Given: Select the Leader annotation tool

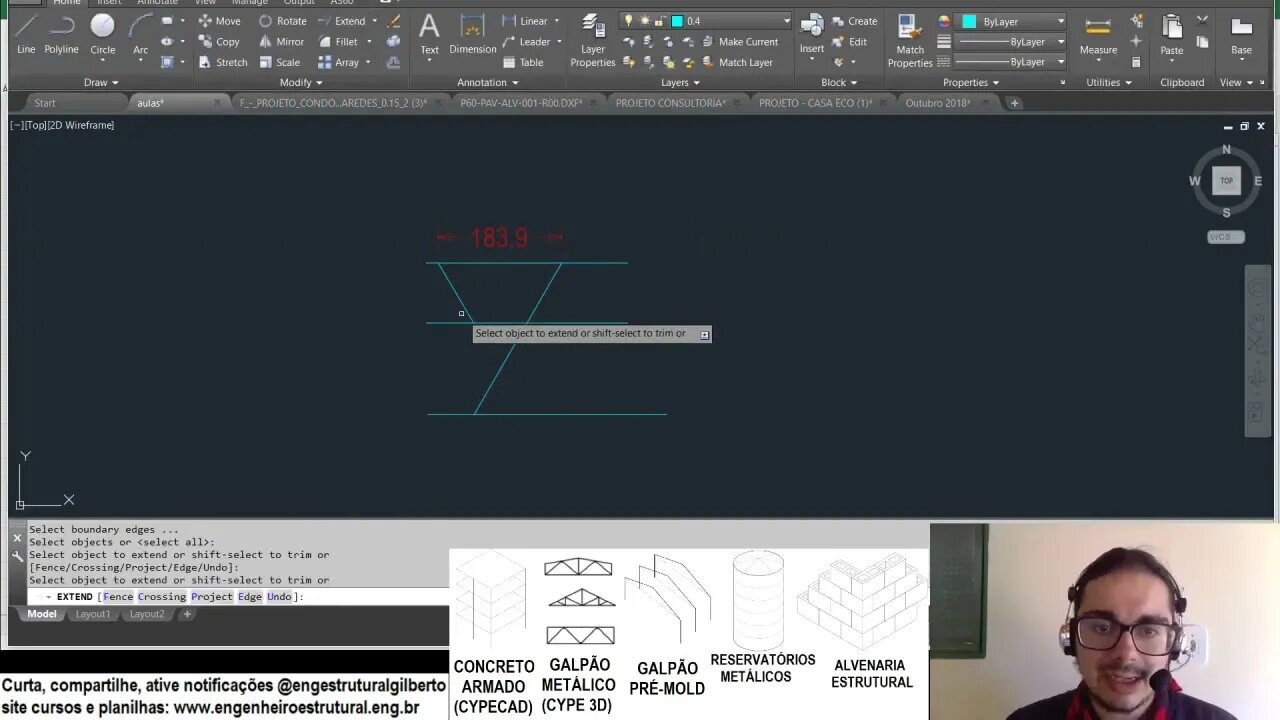Looking at the screenshot, I should tap(525, 42).
